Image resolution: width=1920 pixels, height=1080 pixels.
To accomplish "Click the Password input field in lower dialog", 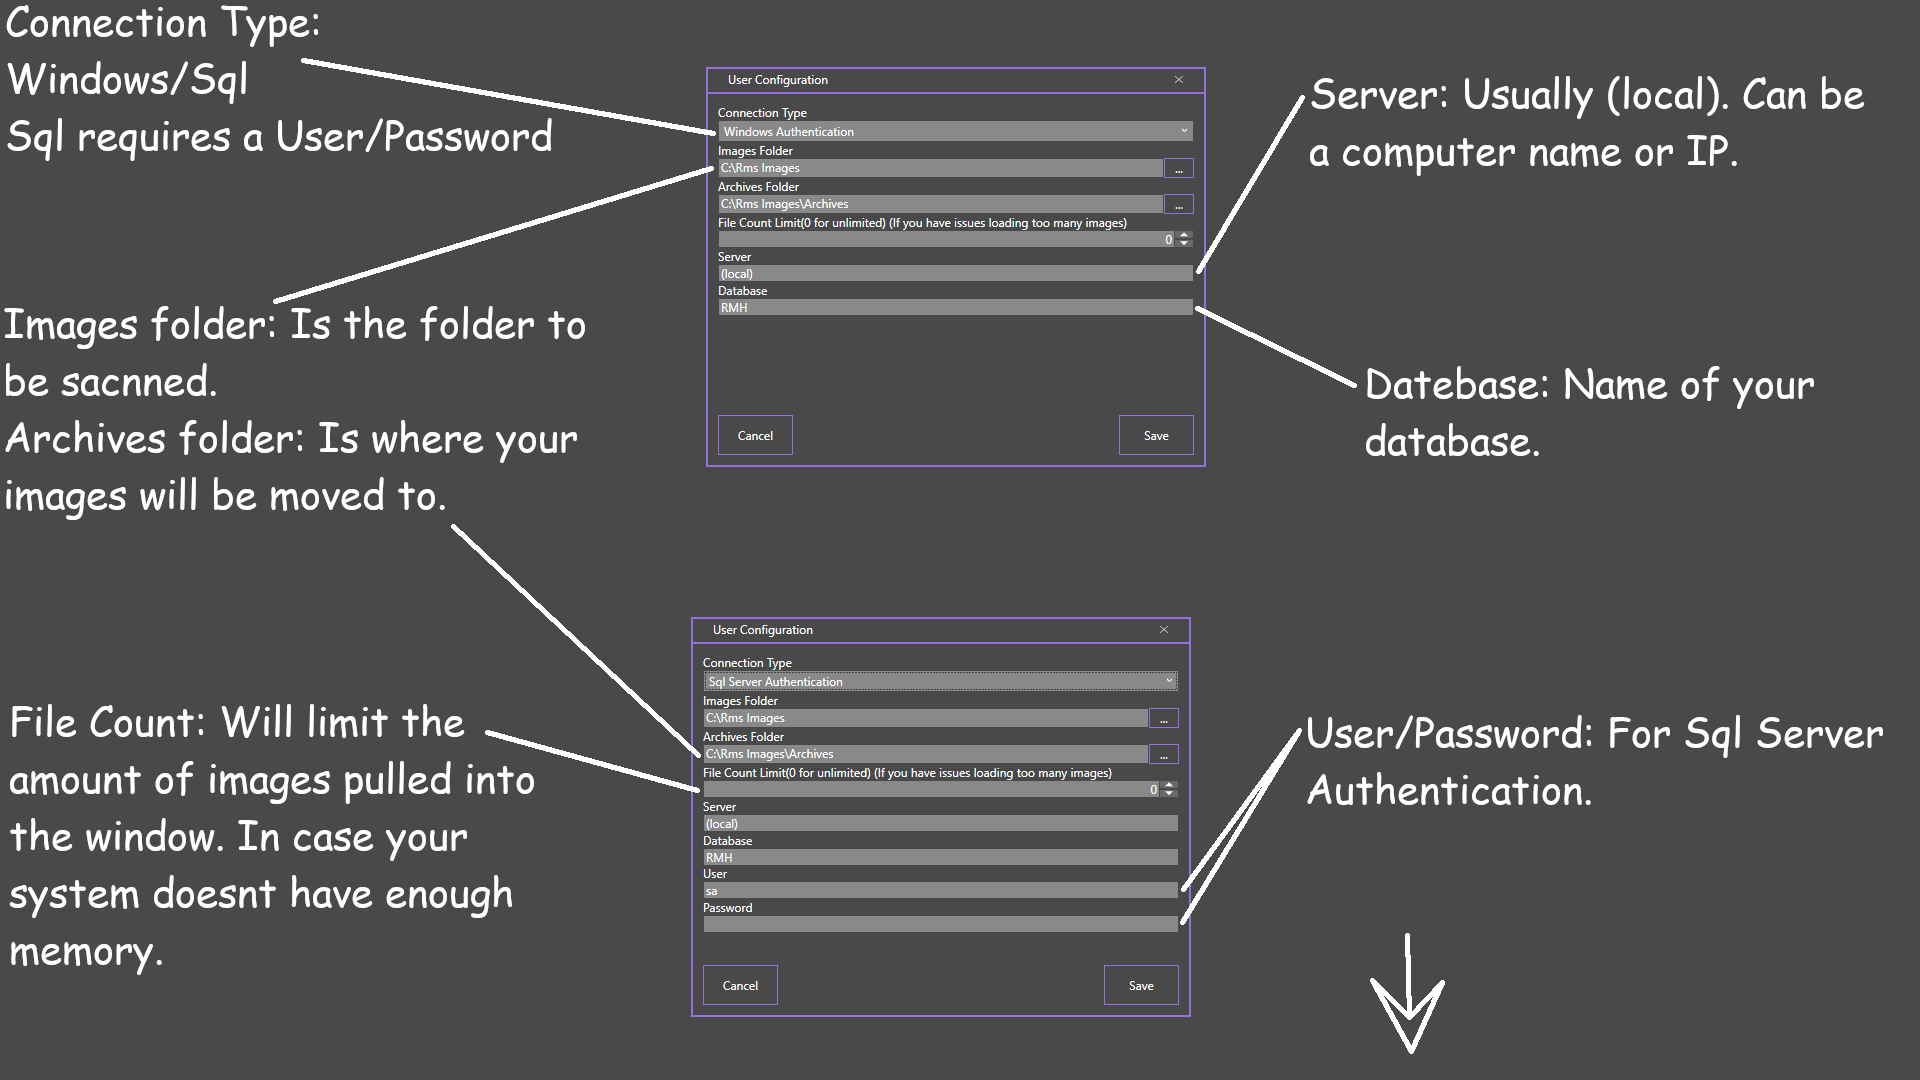I will 936,923.
